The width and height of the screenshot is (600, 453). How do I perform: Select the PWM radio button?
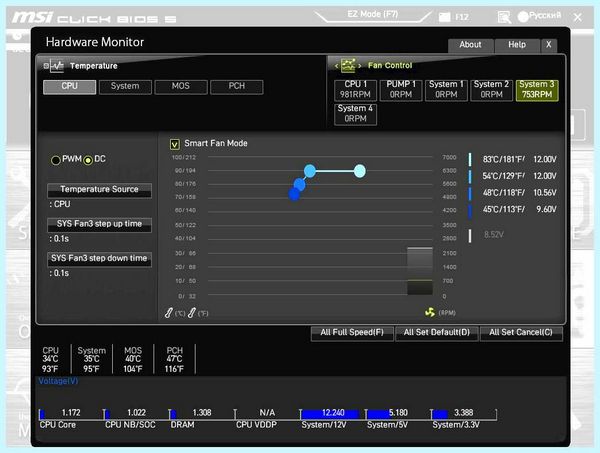coord(55,160)
